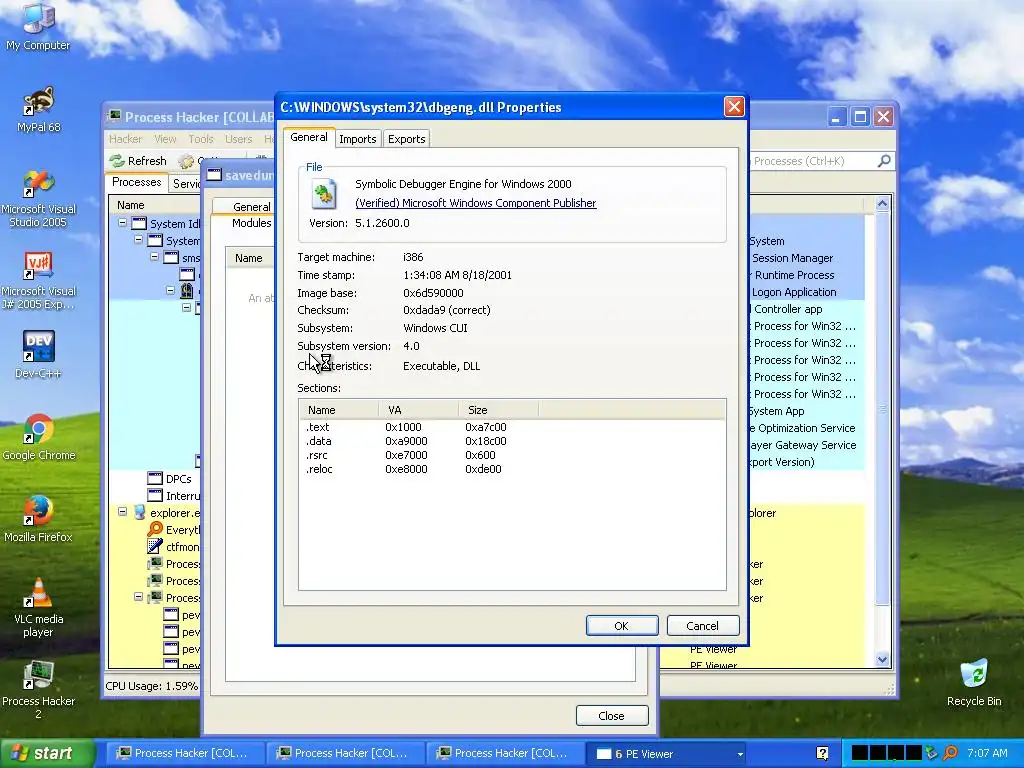Viewport: 1024px width, 768px height.
Task: Open PE Viewer taskbar group dropdown arrow
Action: point(740,754)
